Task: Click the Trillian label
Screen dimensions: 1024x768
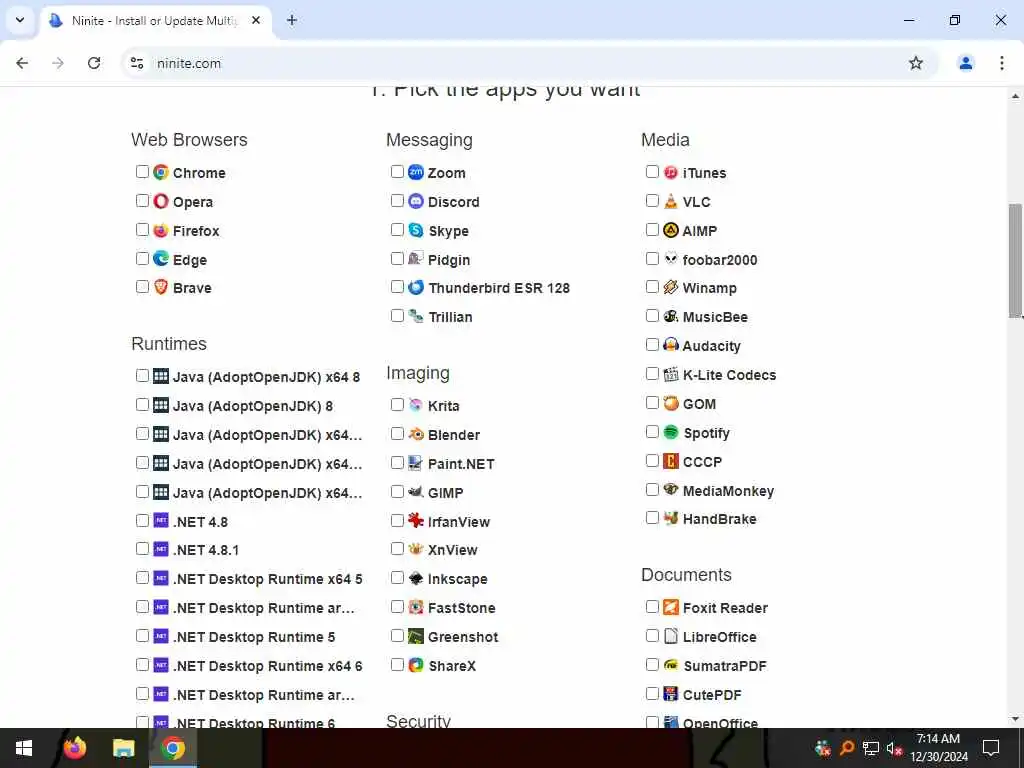Action: point(450,317)
